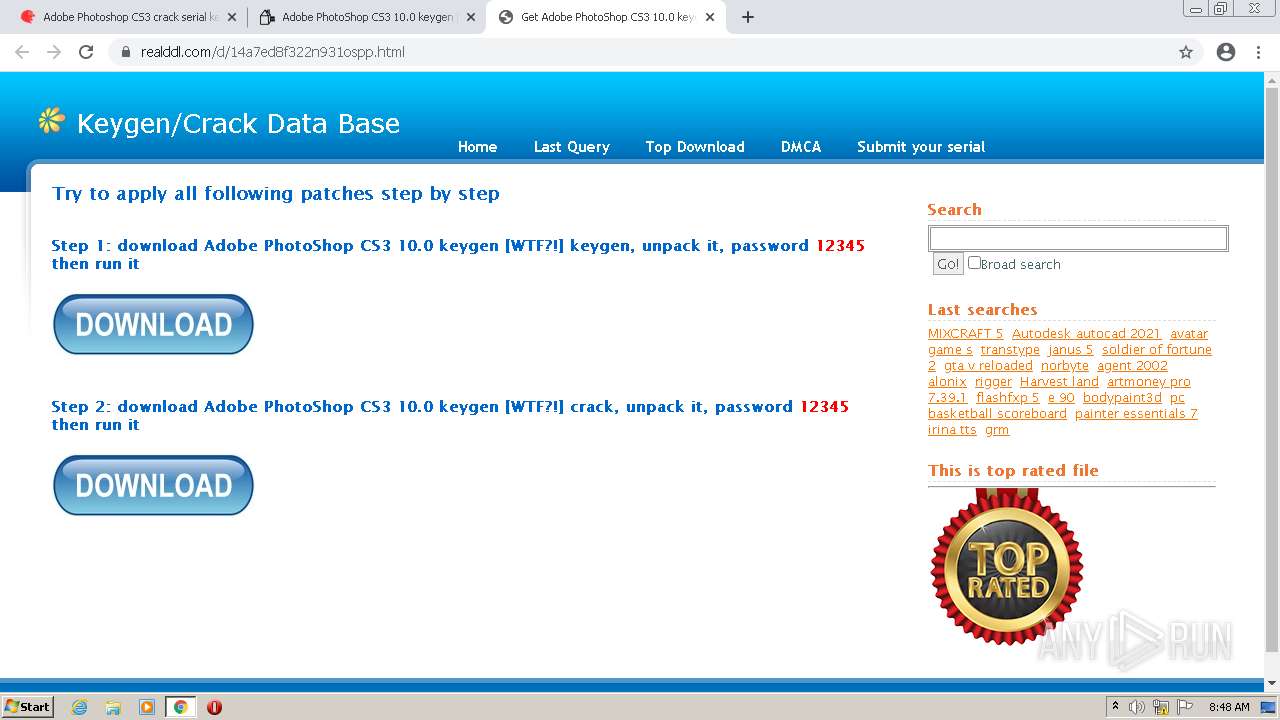Click the Top Rated badge image
This screenshot has height=720, width=1280.
[x=1006, y=565]
